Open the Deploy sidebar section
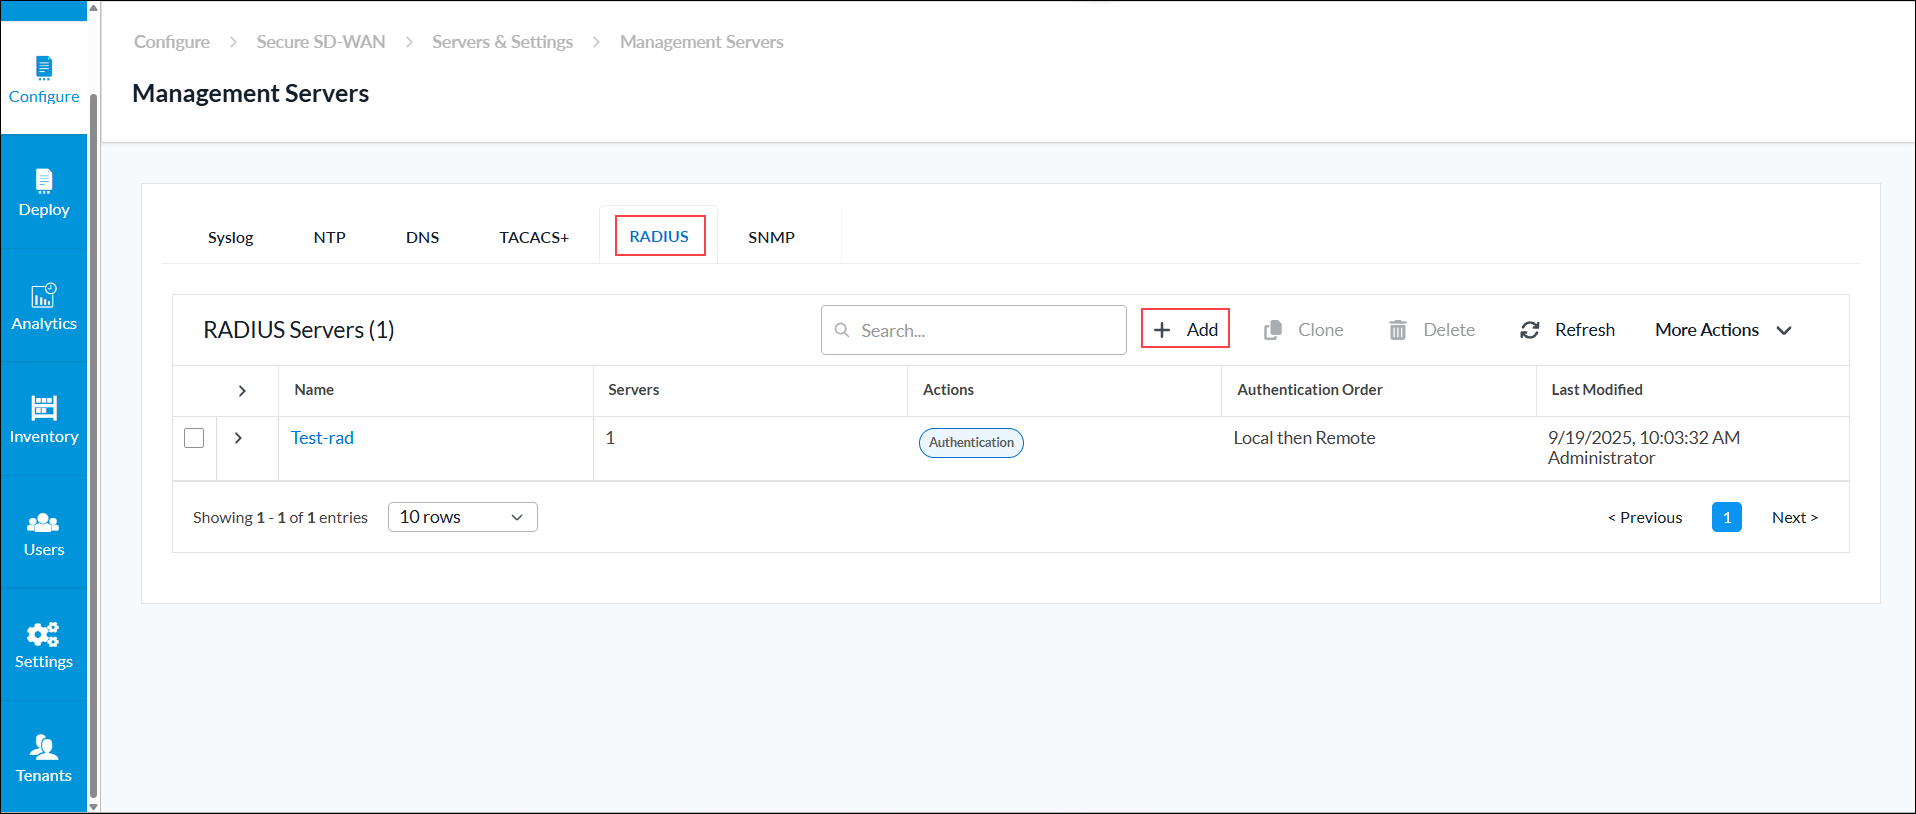Viewport: 1916px width, 814px height. 44,193
